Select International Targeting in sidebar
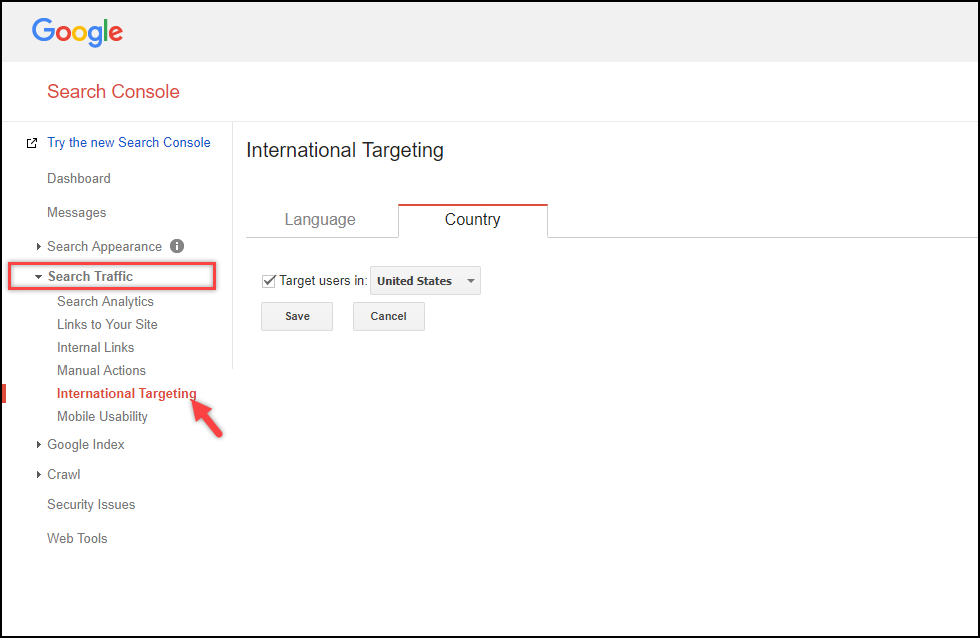The height and width of the screenshot is (638, 980). 127,394
